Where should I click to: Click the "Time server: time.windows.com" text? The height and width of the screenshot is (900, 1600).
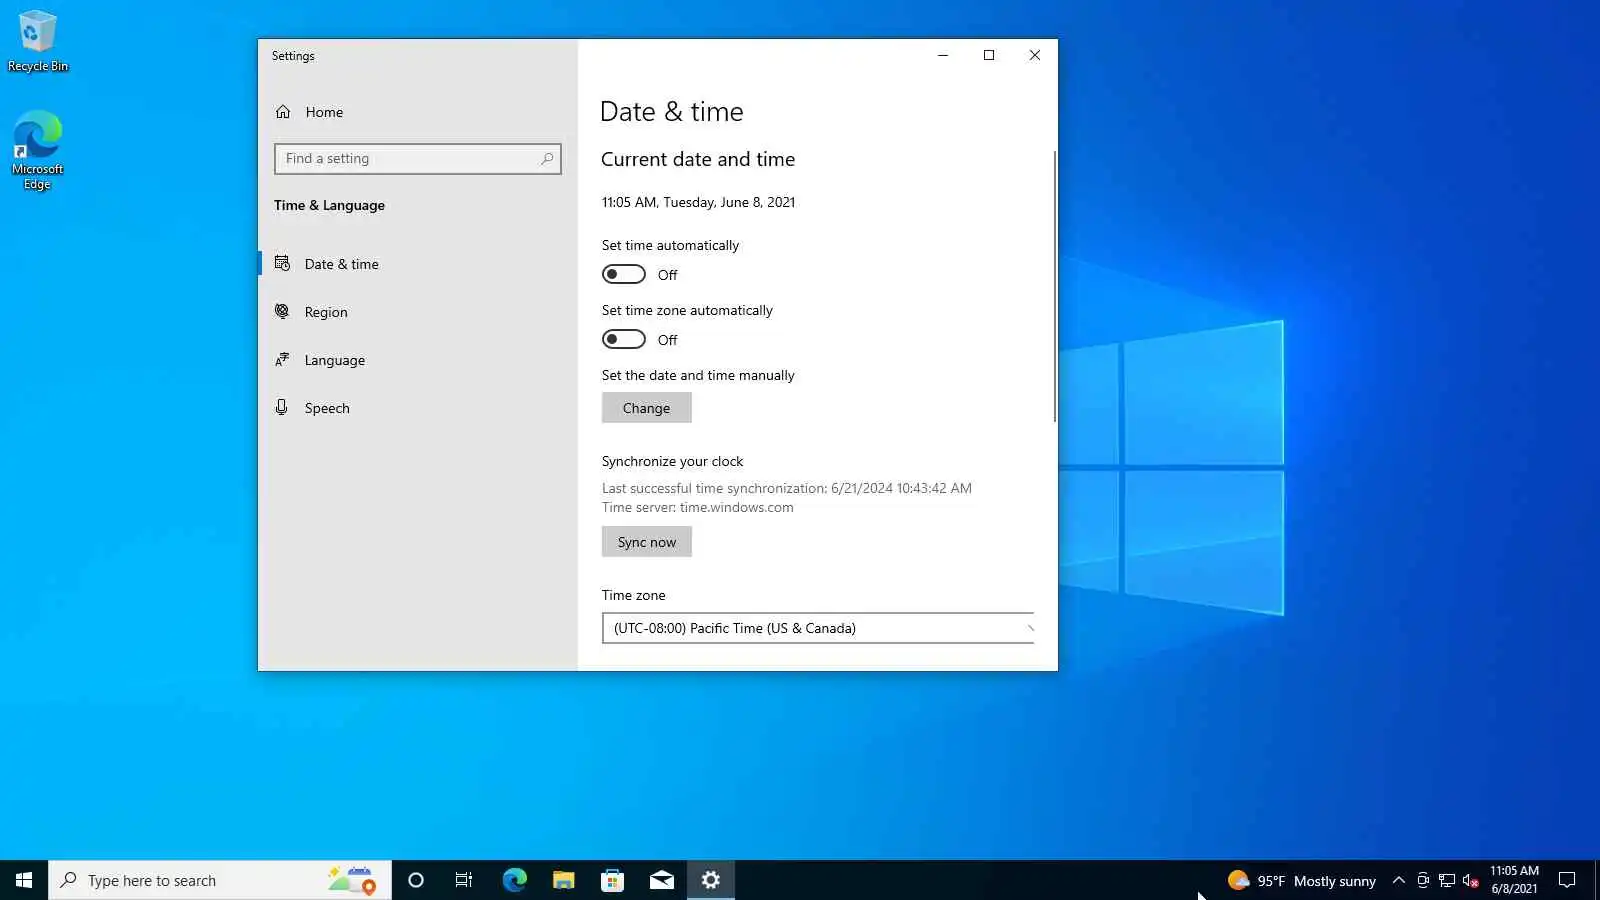click(x=698, y=507)
